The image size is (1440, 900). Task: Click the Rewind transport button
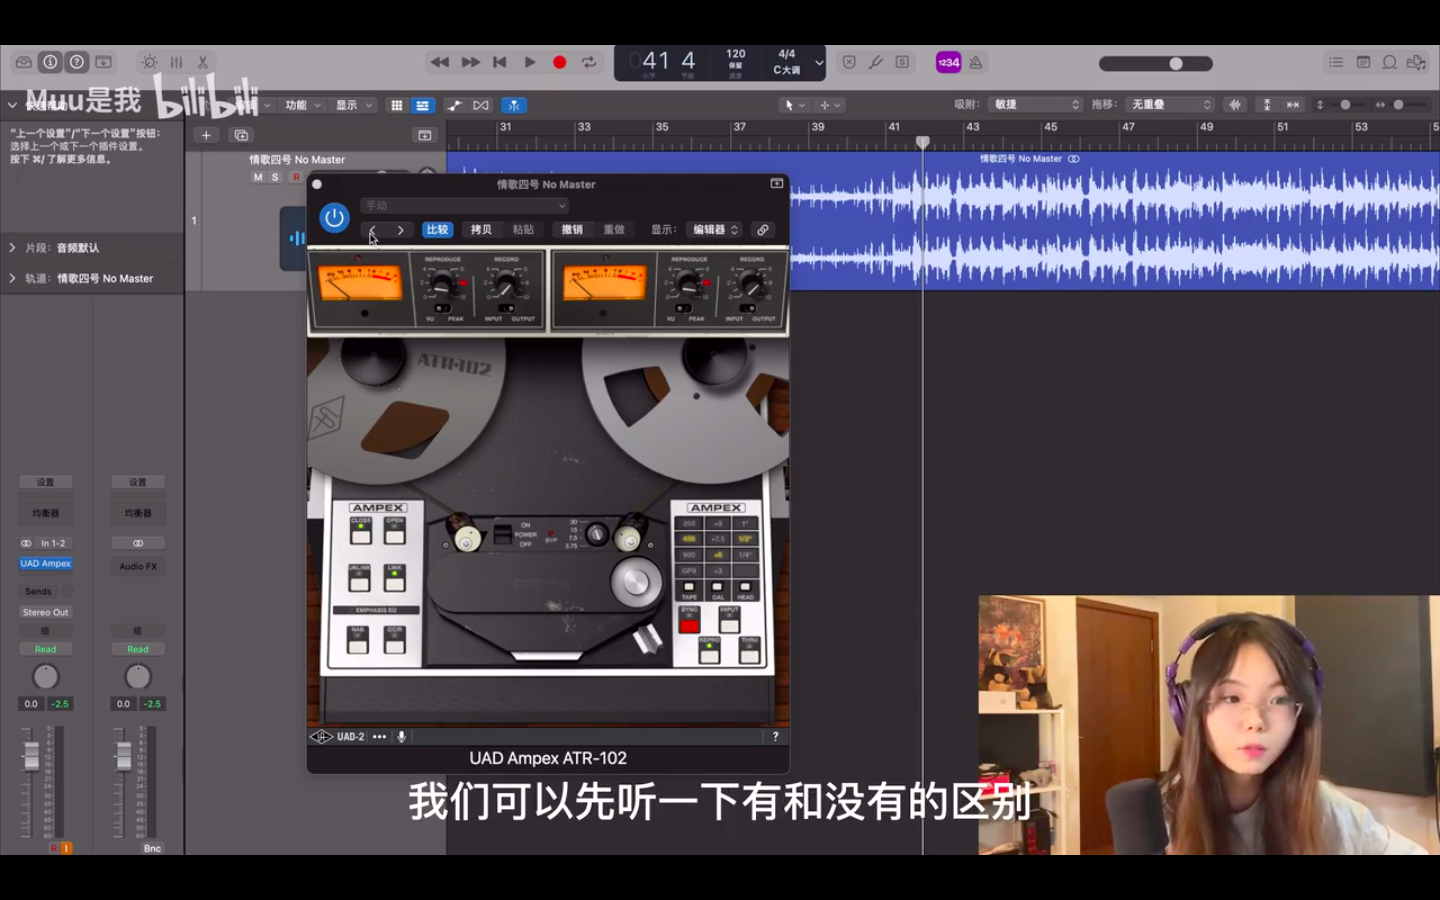pyautogui.click(x=439, y=62)
